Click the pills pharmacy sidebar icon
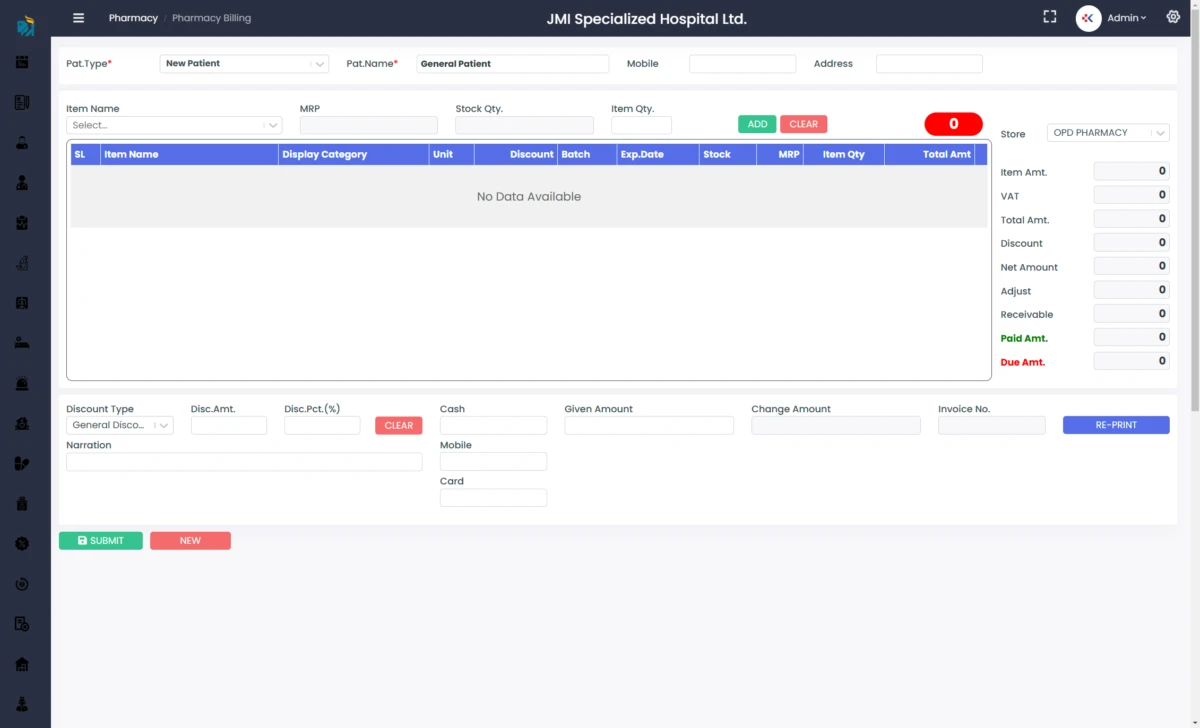Viewport: 1200px width, 728px height. (22, 463)
